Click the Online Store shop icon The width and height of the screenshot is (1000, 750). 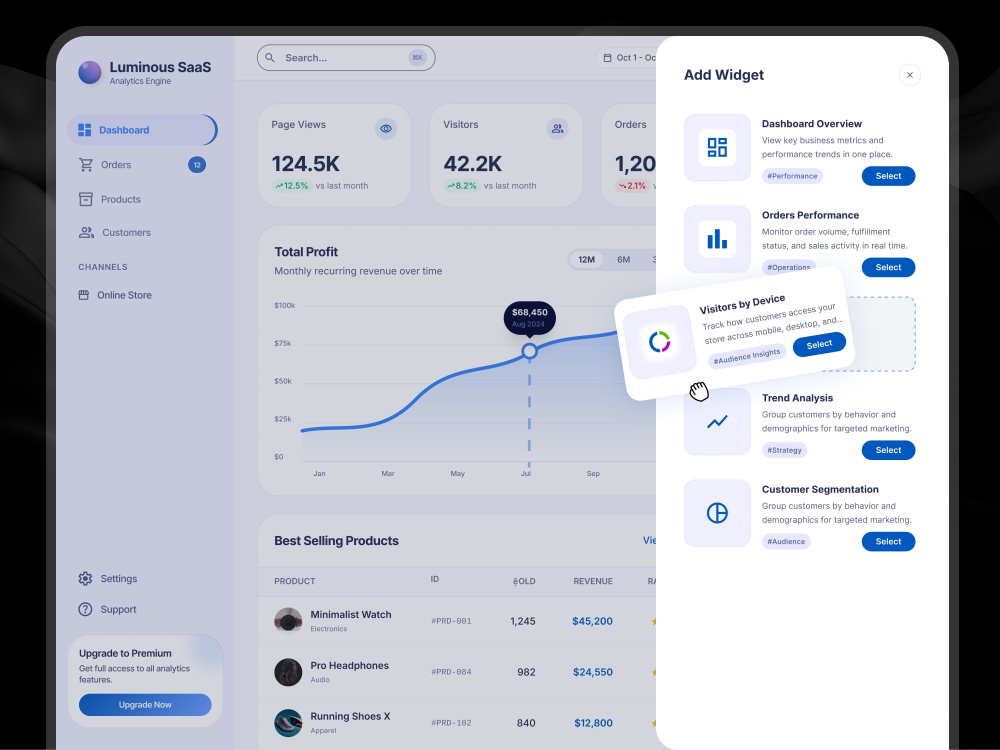(x=84, y=295)
